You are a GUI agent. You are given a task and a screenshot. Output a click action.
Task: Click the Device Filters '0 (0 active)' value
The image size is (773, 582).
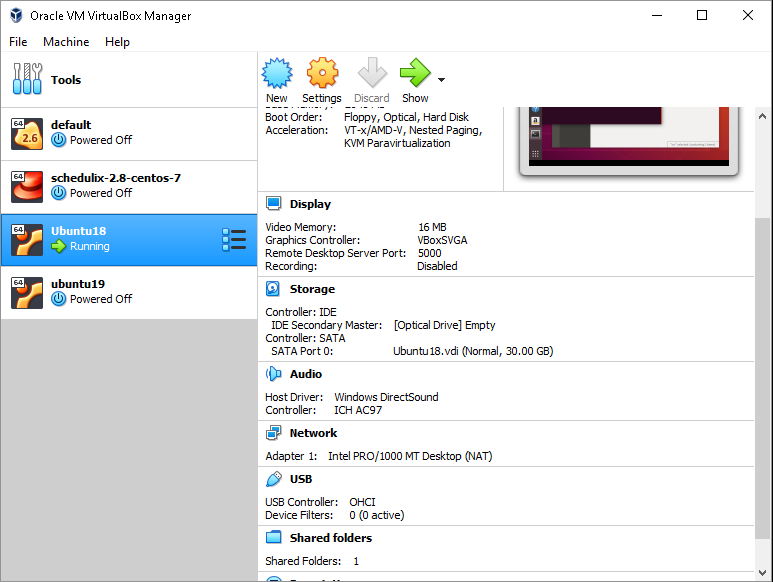(x=377, y=515)
